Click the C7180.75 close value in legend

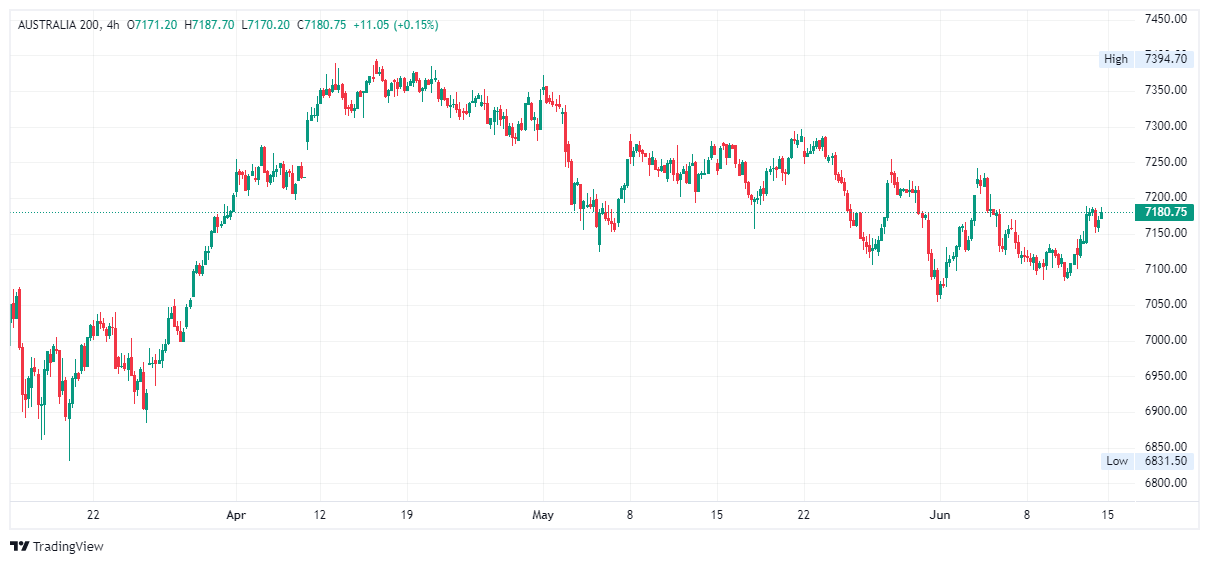click(322, 24)
